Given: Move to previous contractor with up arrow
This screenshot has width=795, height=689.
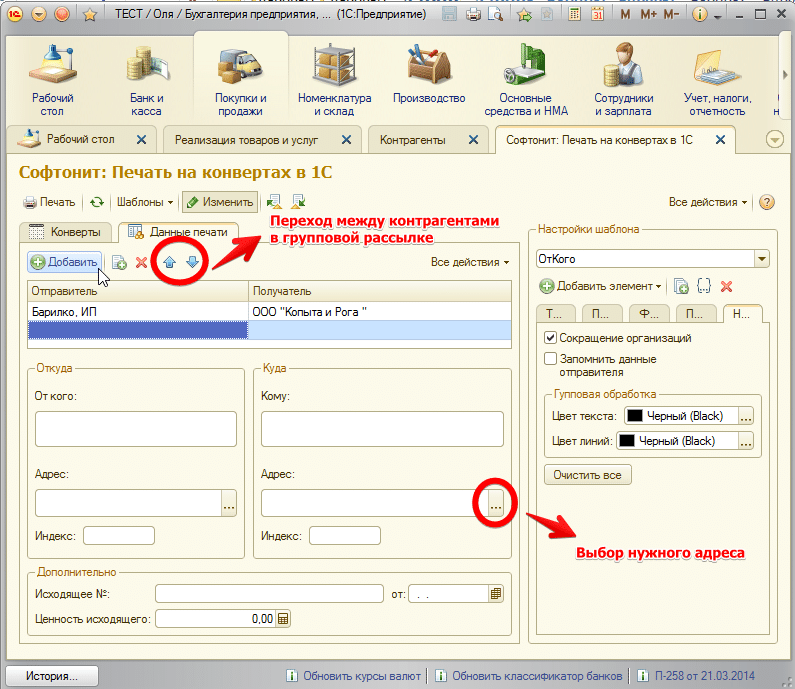Looking at the screenshot, I should coord(170,263).
